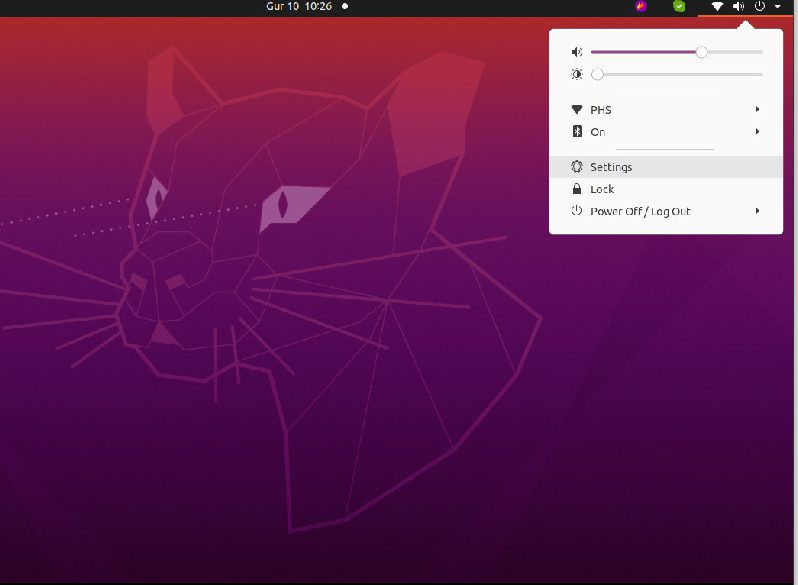798x585 pixels.
Task: Click the Settings gear icon
Action: click(577, 166)
